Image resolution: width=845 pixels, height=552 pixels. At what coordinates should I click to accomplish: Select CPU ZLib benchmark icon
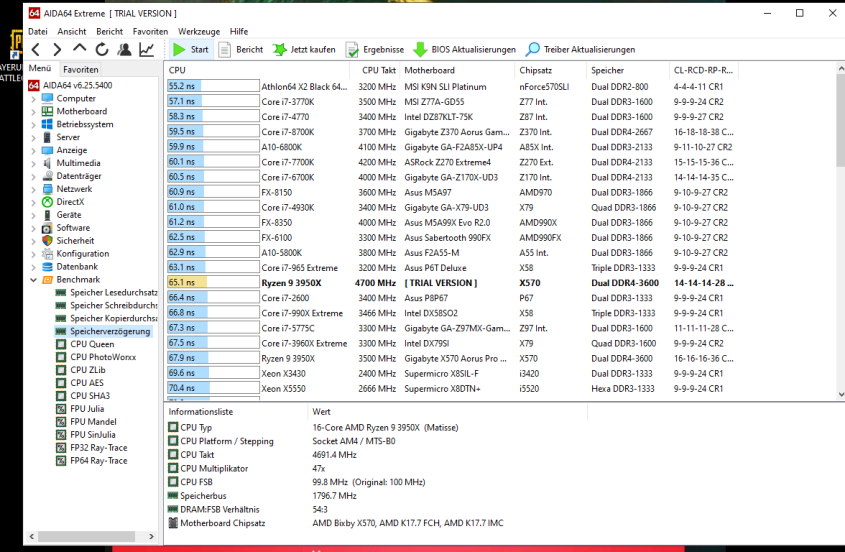pos(61,370)
